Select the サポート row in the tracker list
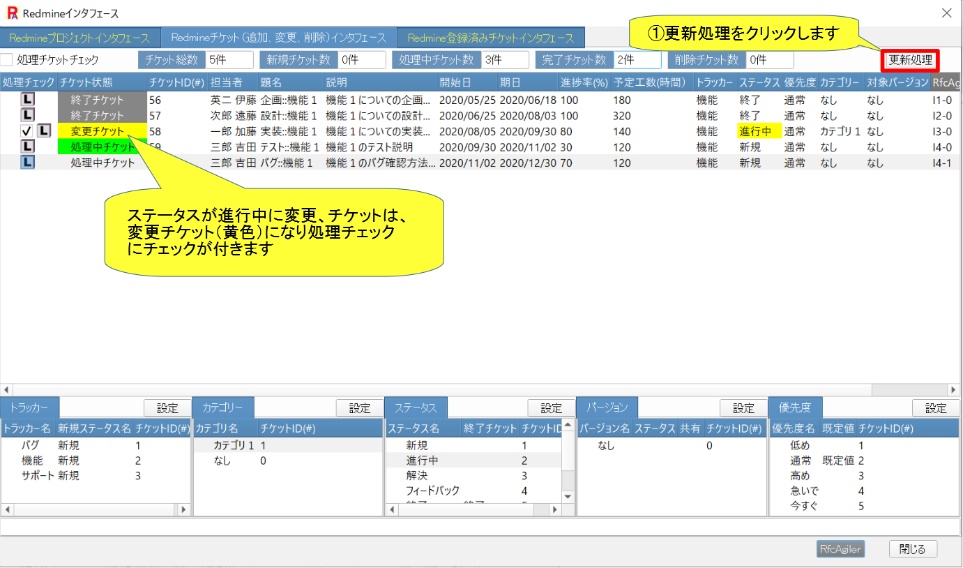The height and width of the screenshot is (568, 963). 96,475
